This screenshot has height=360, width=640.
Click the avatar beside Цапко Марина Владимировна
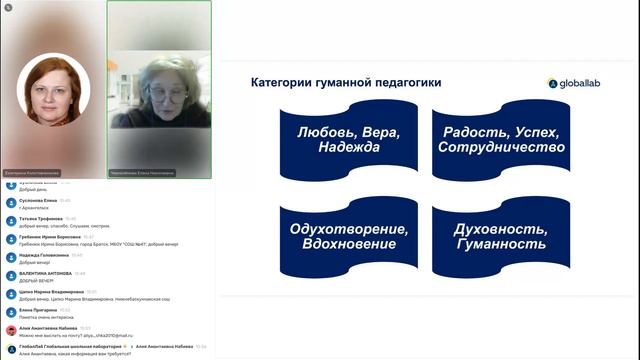click(x=11, y=294)
